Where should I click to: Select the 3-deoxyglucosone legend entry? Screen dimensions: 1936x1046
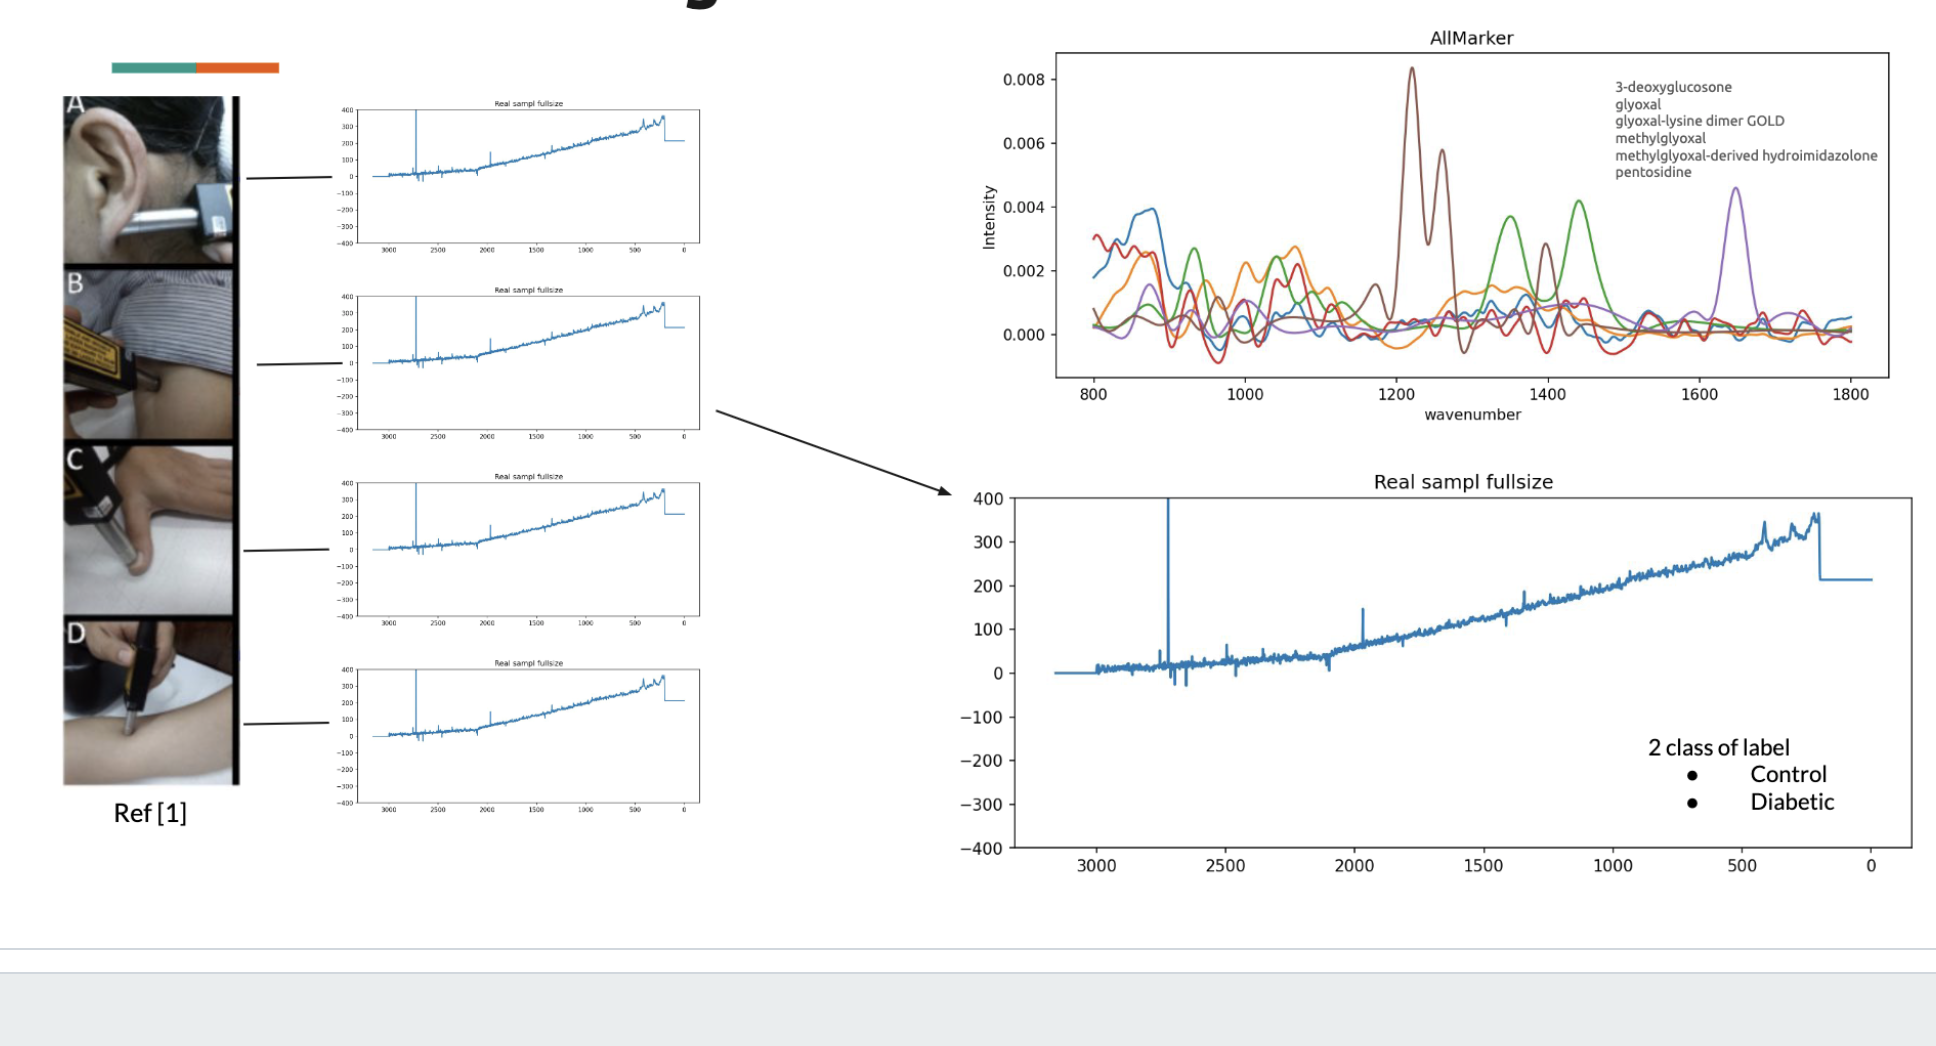[x=1673, y=87]
